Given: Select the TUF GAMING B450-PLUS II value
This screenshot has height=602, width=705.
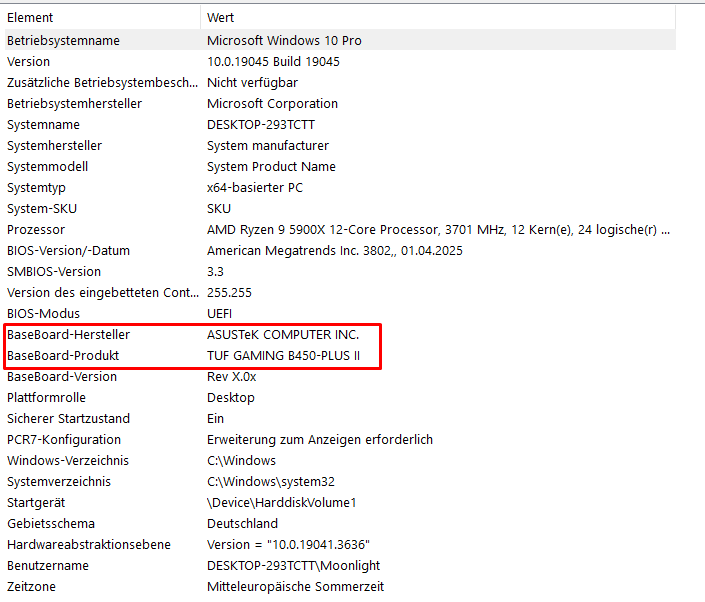Looking at the screenshot, I should [x=283, y=356].
